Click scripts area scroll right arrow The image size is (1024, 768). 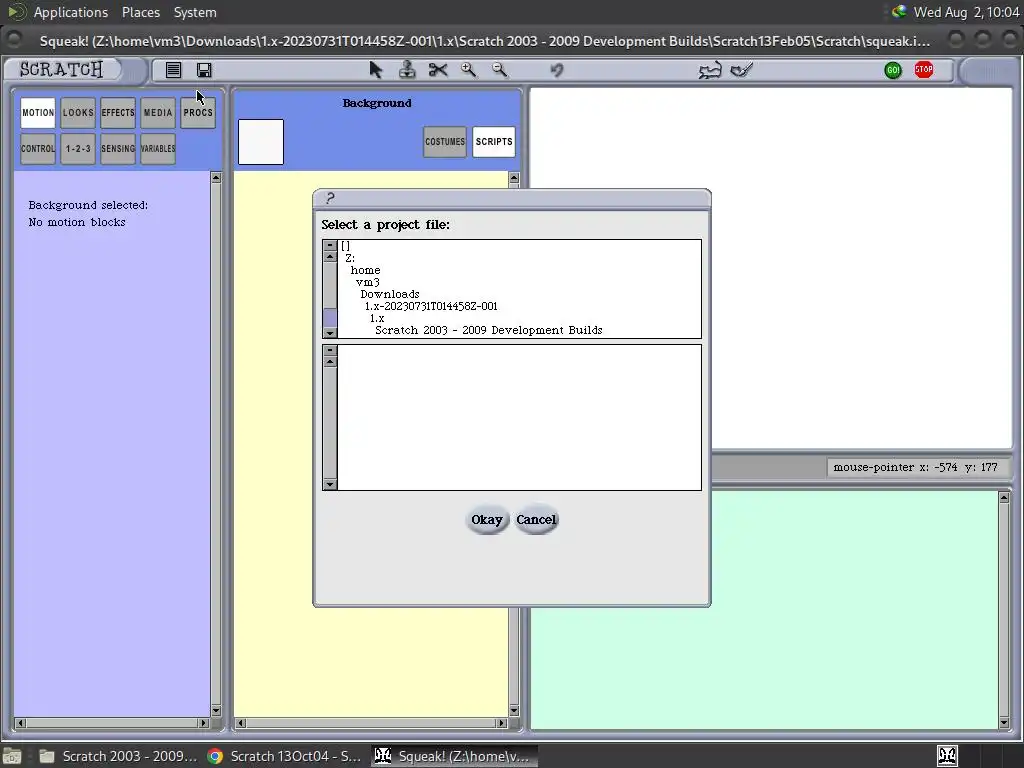[501, 723]
